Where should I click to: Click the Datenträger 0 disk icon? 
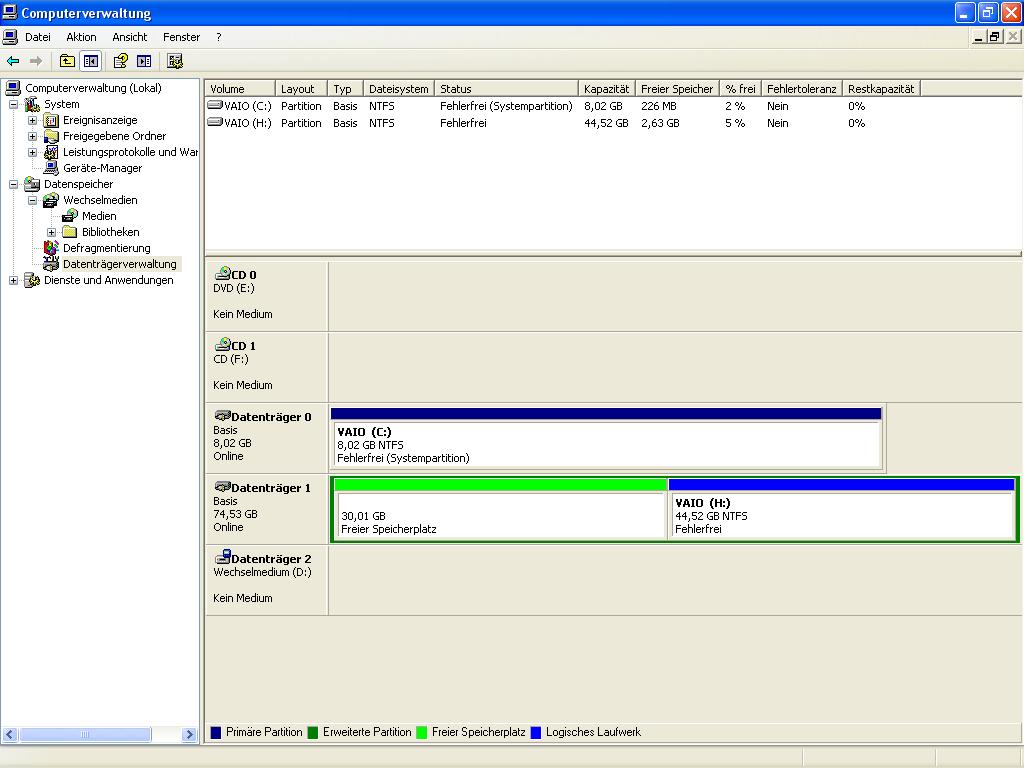coord(222,416)
